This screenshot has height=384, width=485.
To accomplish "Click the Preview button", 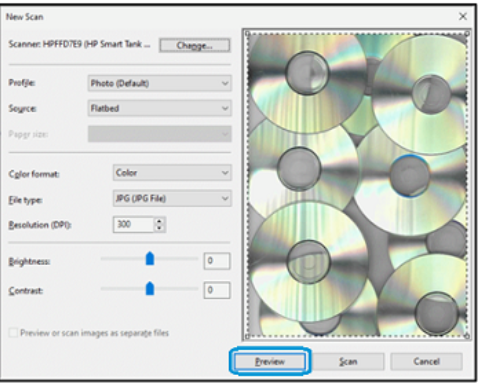I will click(x=269, y=362).
